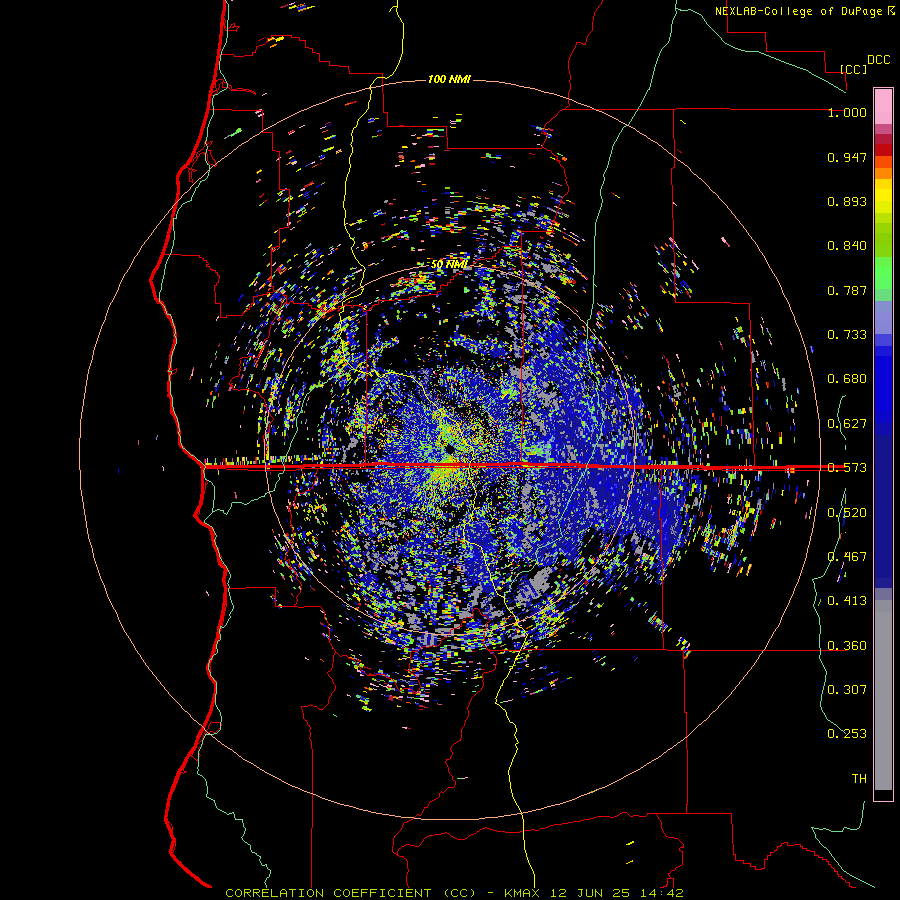The width and height of the screenshot is (900, 900).
Task: Click the 0.360 legend value
Action: click(847, 646)
